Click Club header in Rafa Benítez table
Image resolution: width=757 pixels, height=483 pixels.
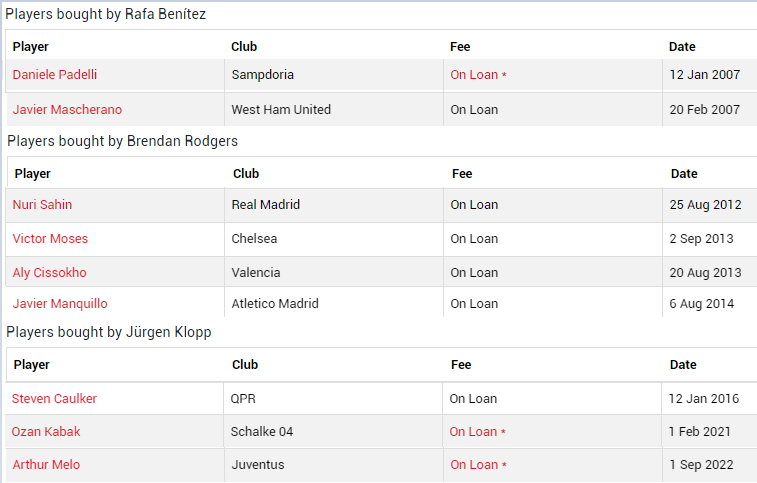point(244,46)
